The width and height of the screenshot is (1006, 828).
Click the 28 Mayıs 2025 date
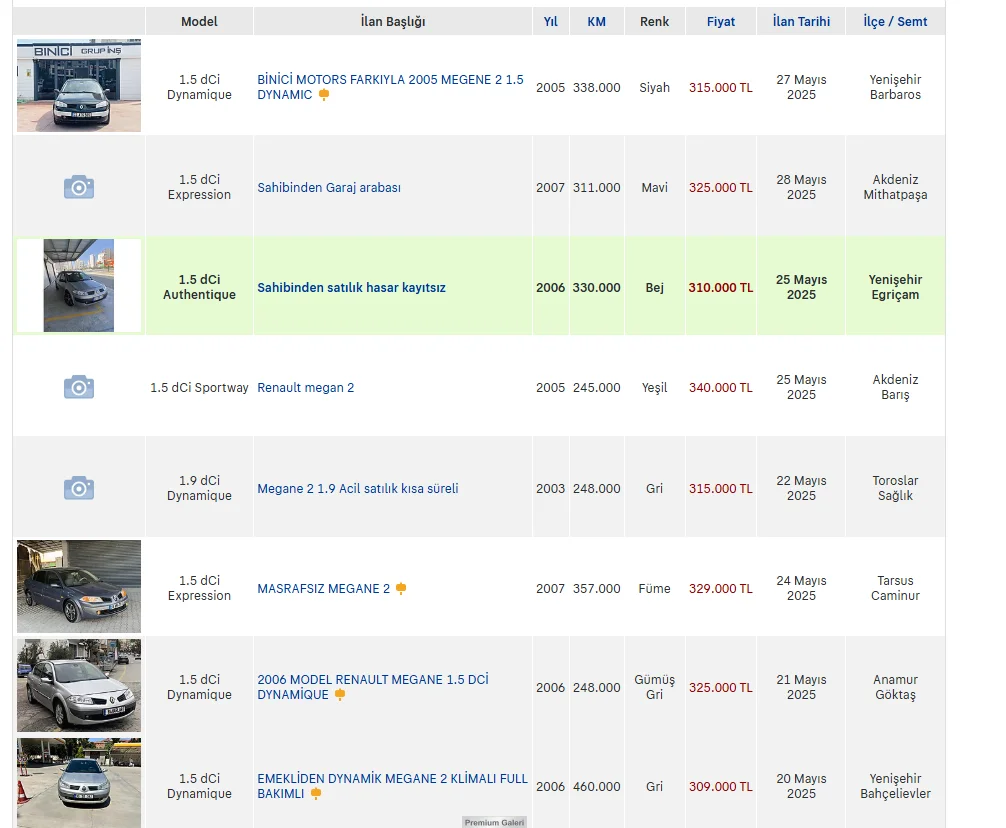801,187
